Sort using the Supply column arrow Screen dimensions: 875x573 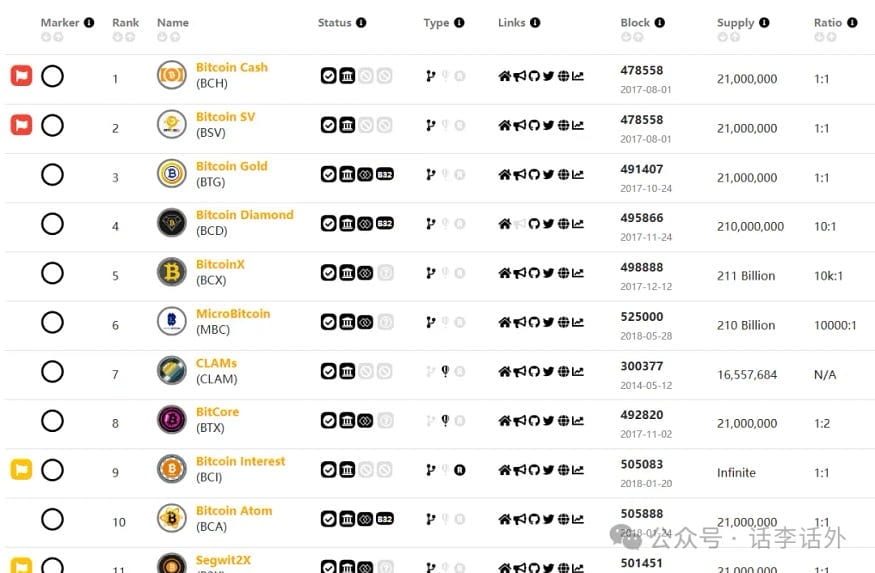(722, 37)
